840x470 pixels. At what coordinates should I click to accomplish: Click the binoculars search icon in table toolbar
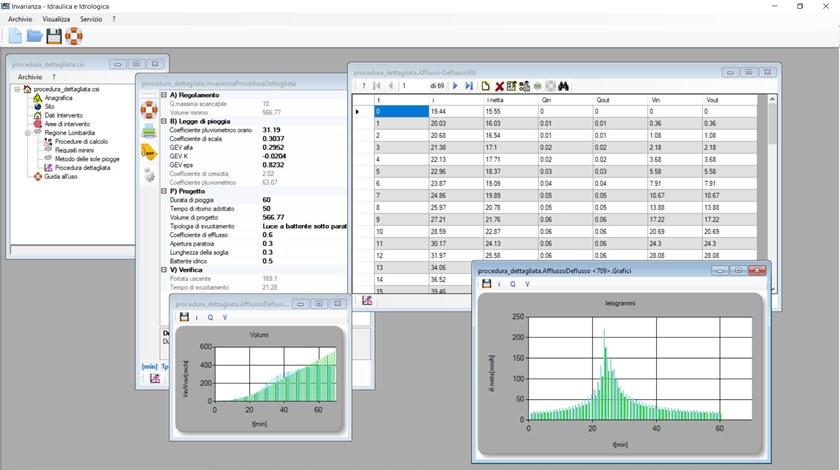564,87
